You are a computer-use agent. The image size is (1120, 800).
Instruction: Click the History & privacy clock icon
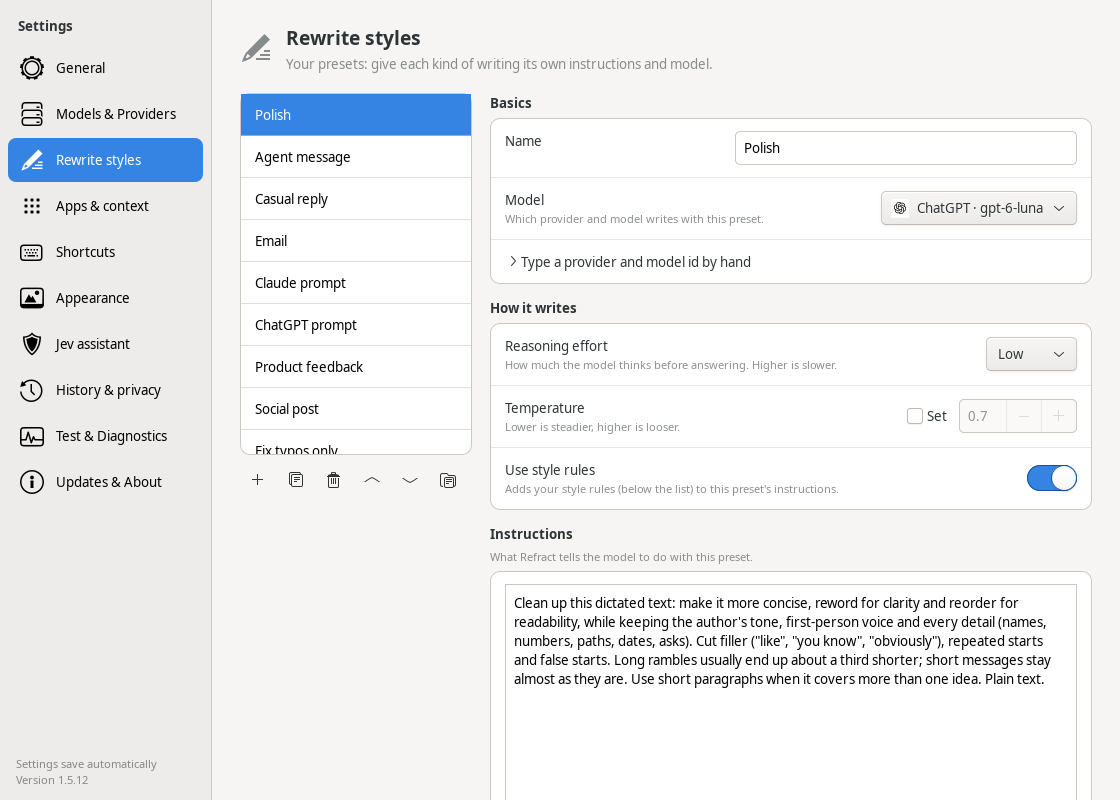[31, 390]
